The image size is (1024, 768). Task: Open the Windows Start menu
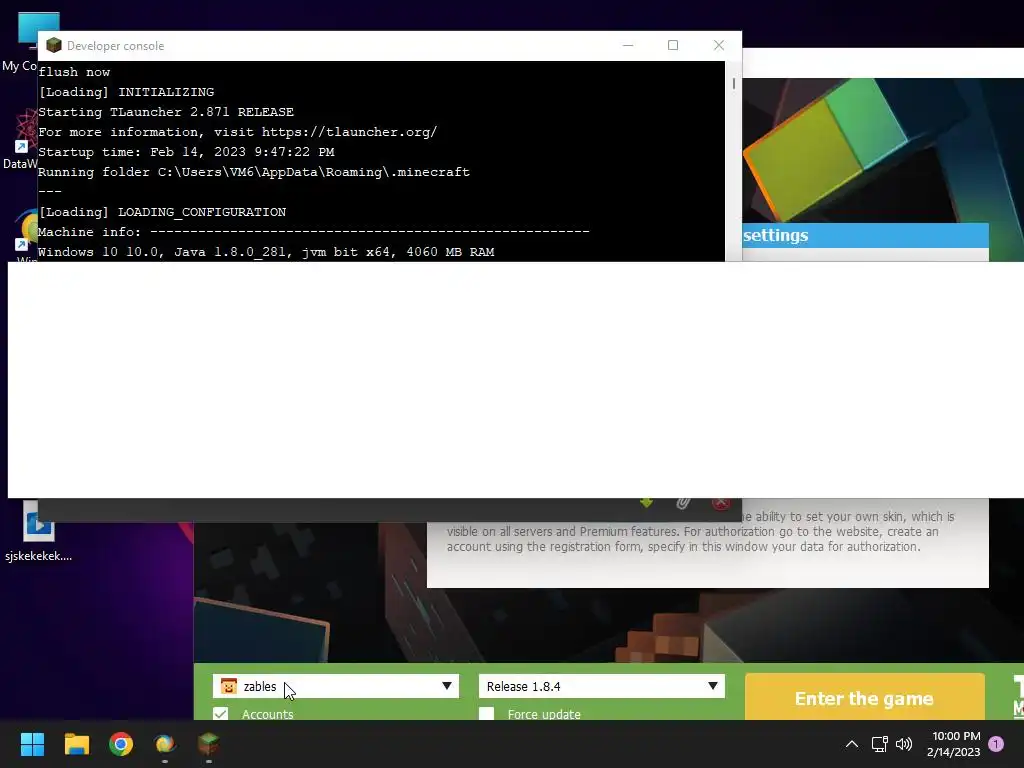(32, 744)
